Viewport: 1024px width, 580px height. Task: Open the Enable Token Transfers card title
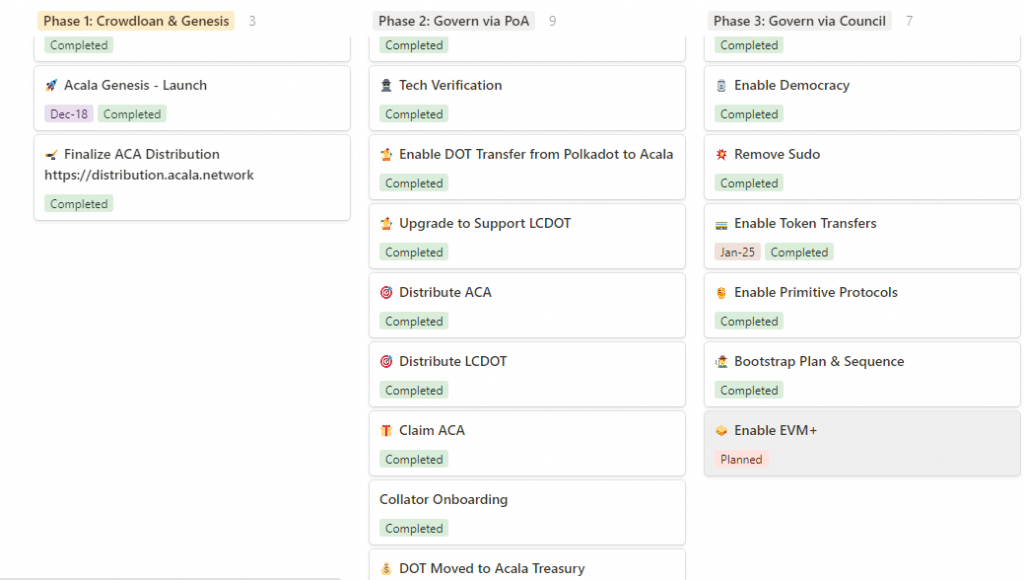pyautogui.click(x=805, y=223)
